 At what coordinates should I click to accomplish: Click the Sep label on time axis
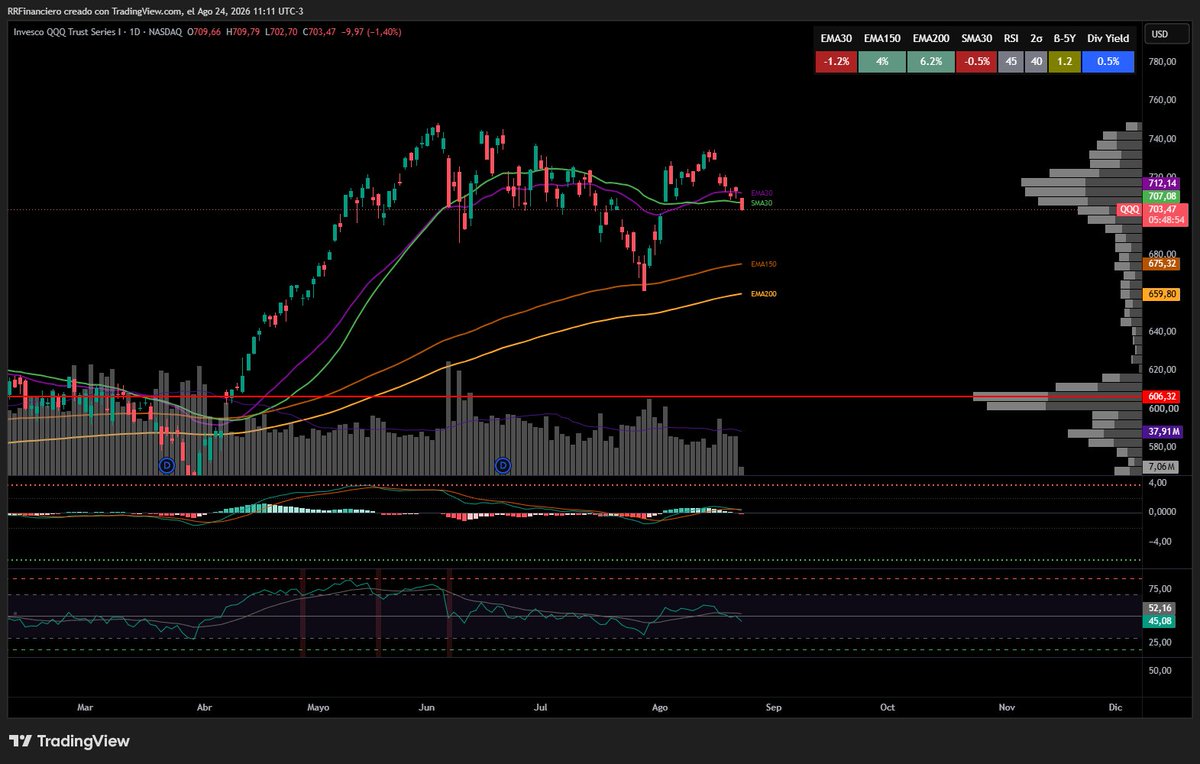tap(773, 707)
